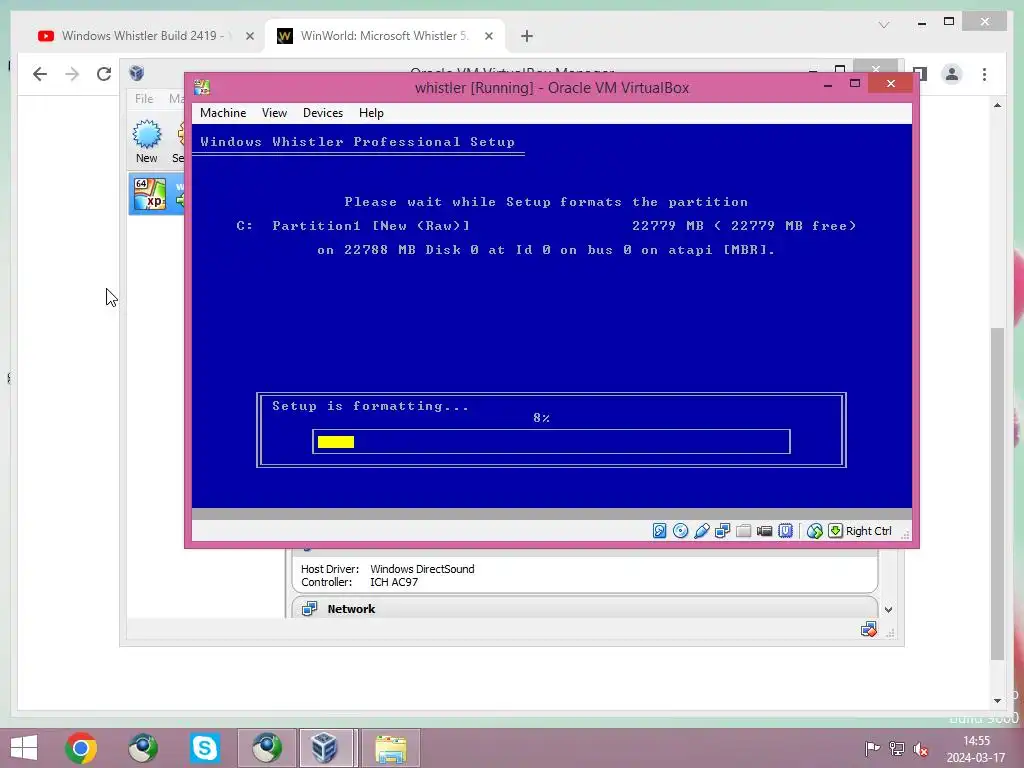Screen dimensions: 1024x768
Task: Click the video capture camera icon in status bar
Action: [764, 531]
